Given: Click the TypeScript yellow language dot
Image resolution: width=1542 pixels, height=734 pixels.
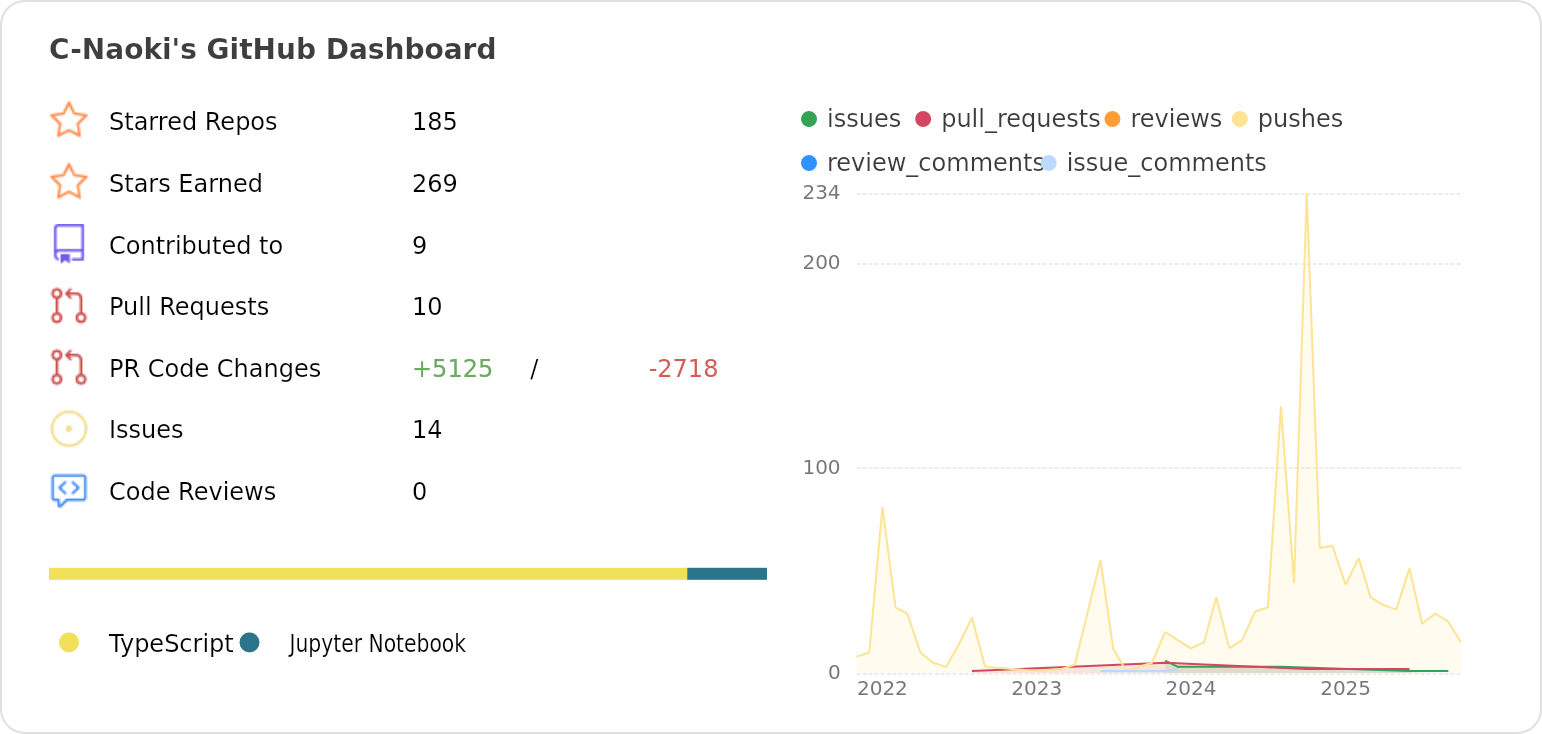Looking at the screenshot, I should point(69,643).
